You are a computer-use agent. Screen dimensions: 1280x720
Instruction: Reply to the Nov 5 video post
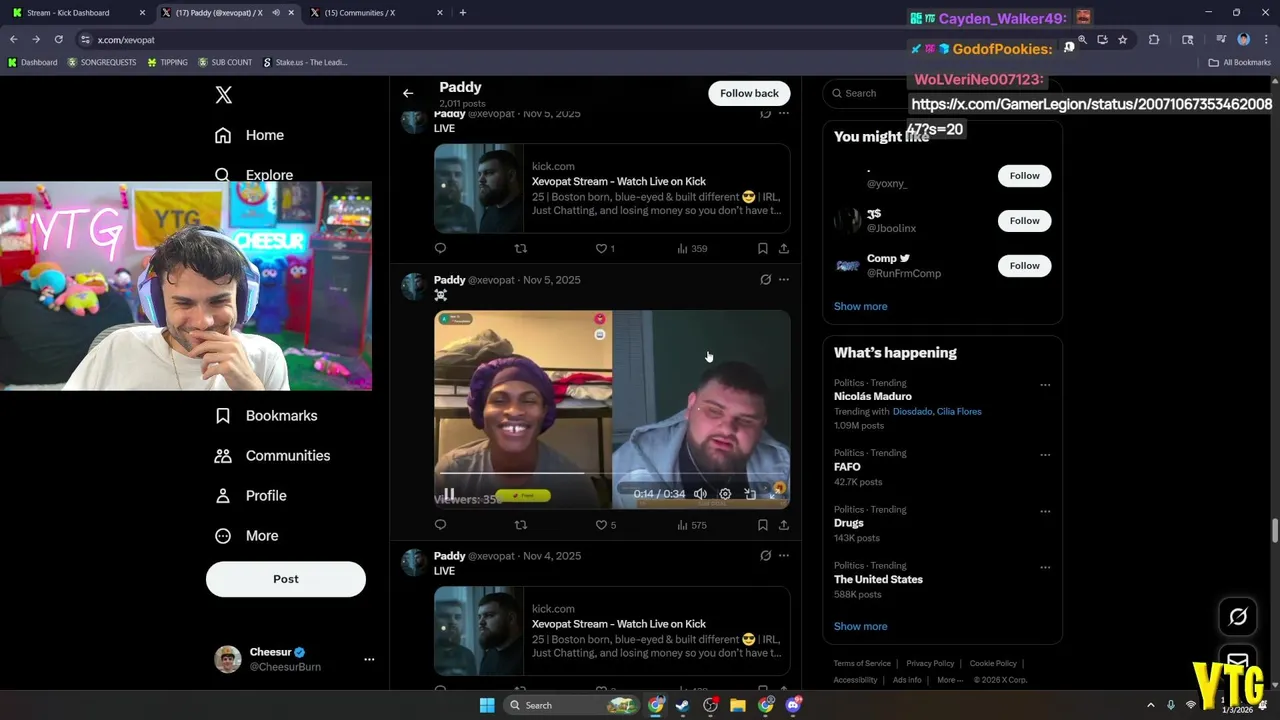[x=440, y=525]
